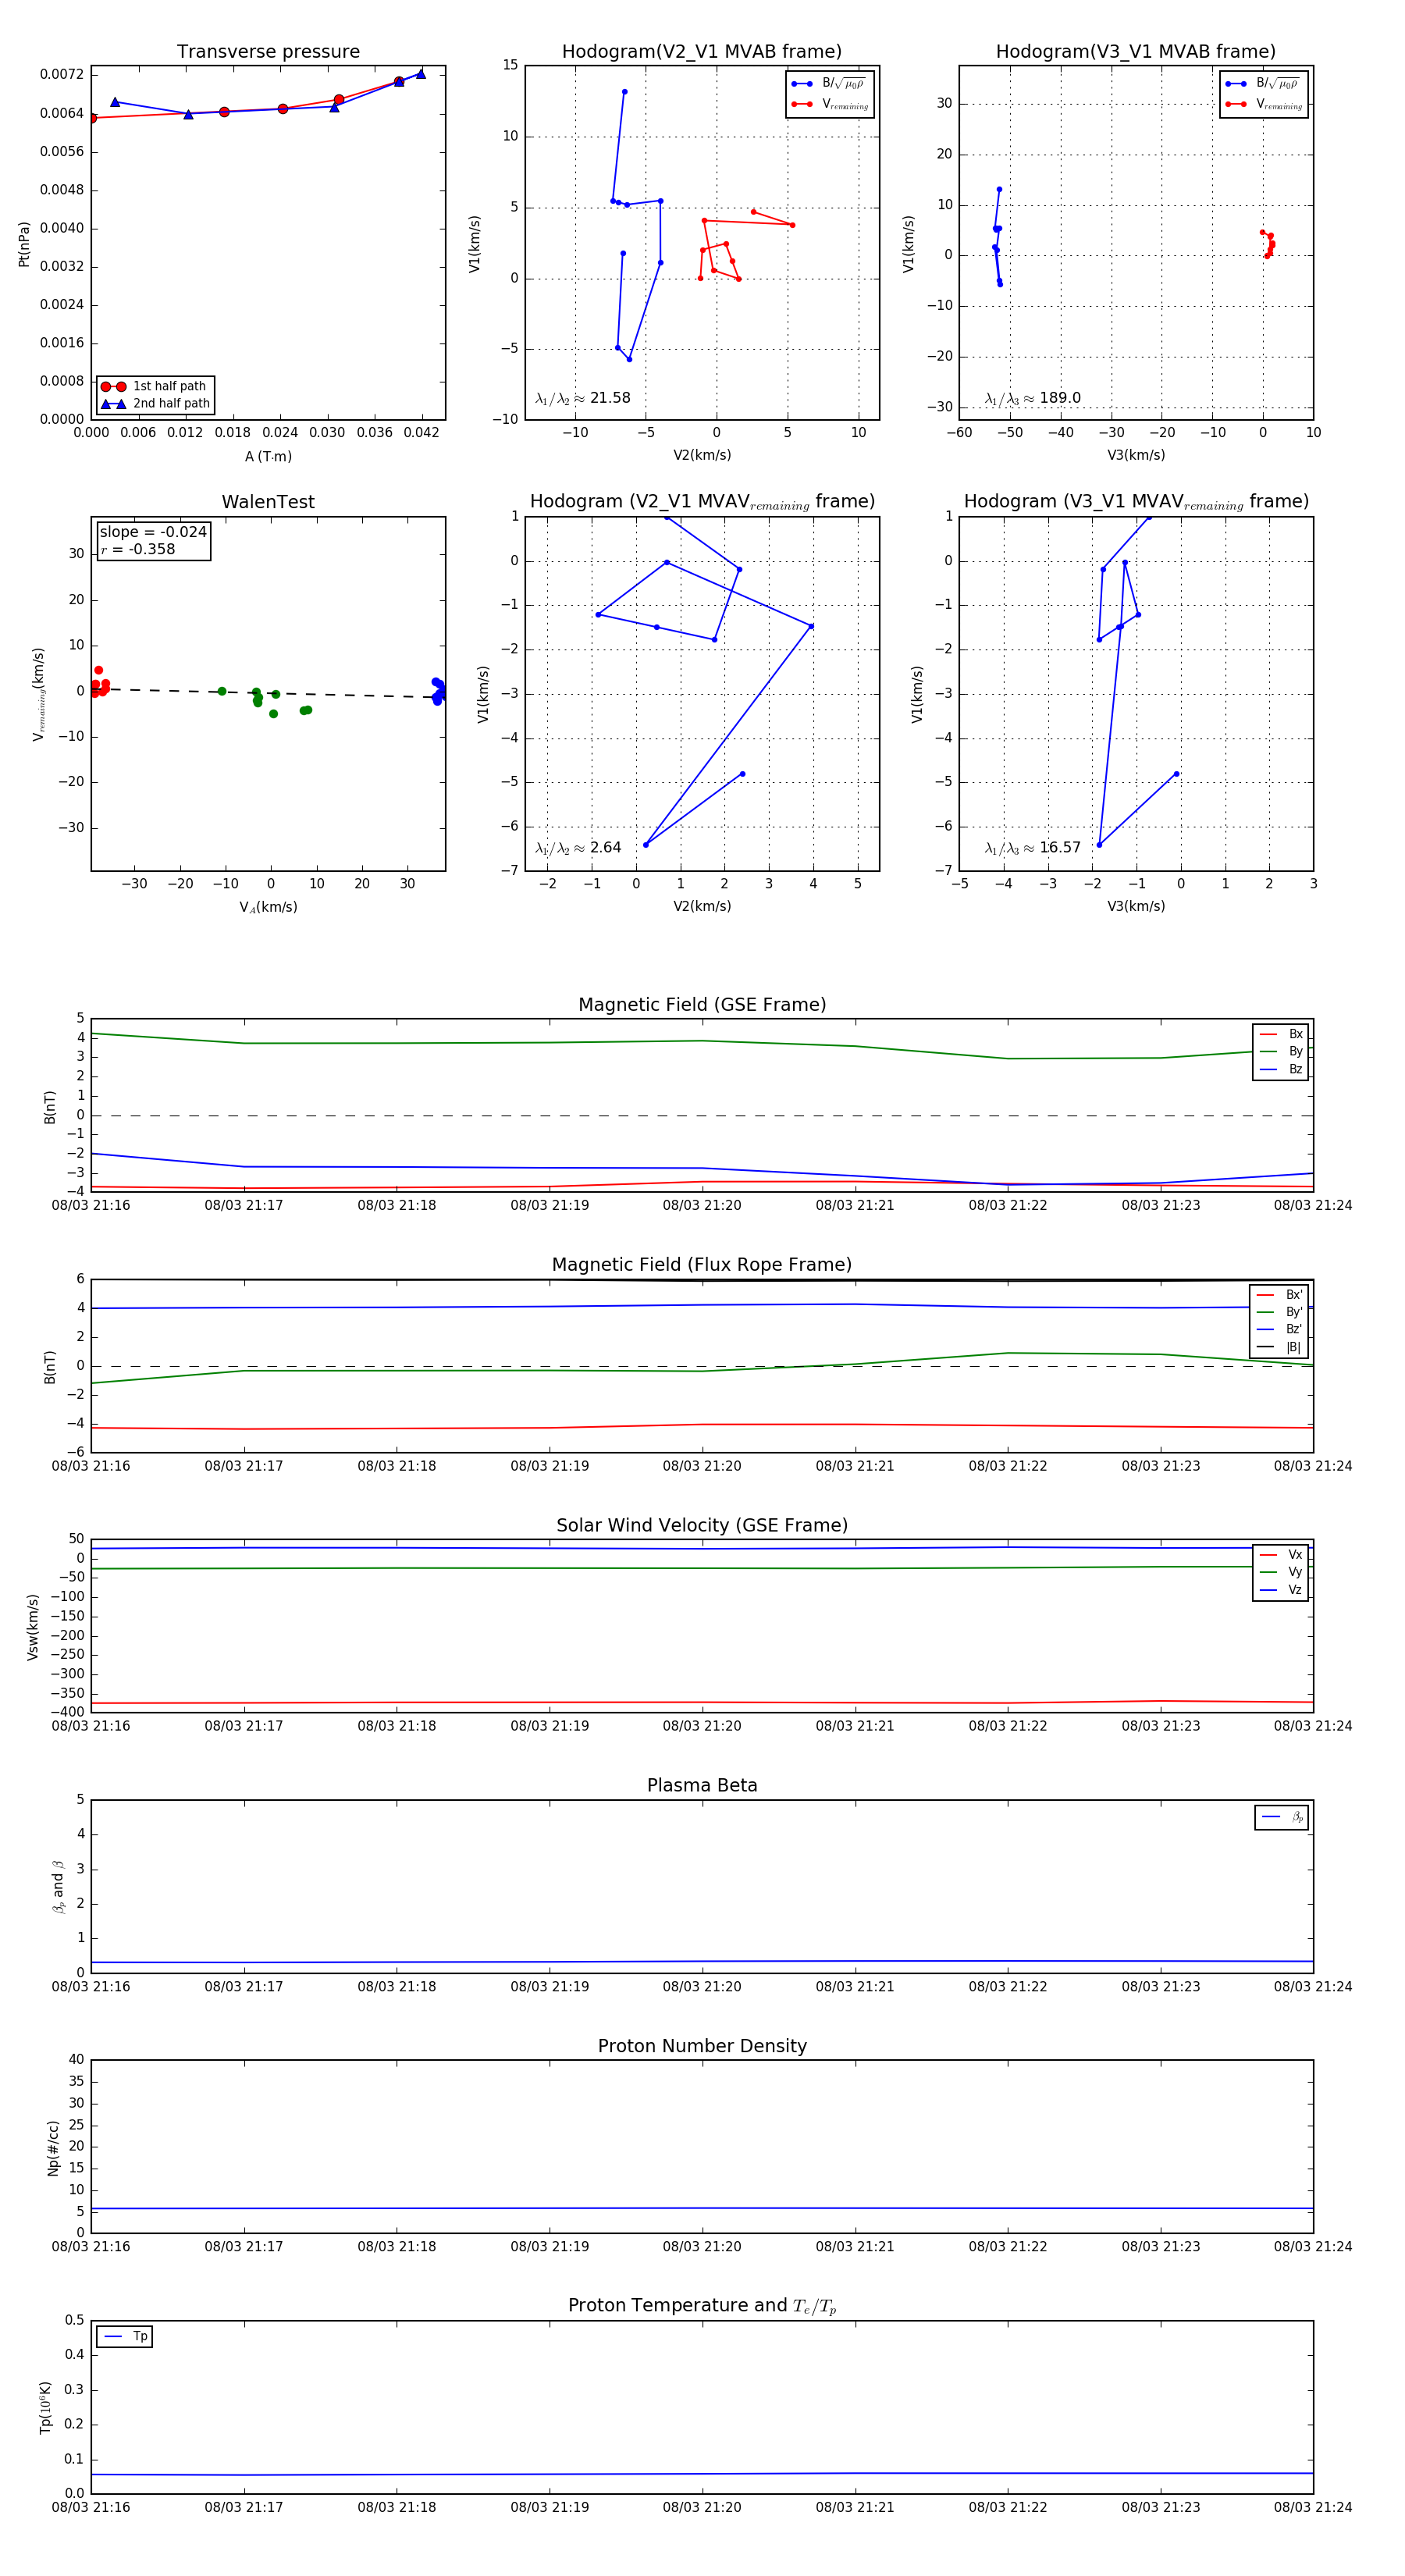Click the 'Tp(10^6K)' y-axis label
The height and width of the screenshot is (2576, 1405).
[45, 2407]
